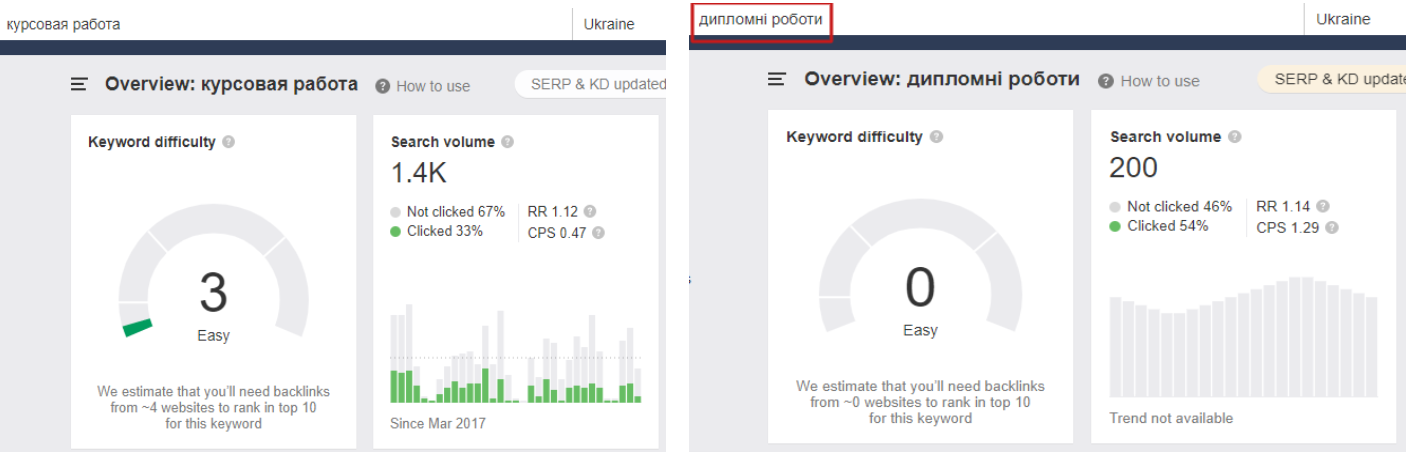Click help icon beside Search volume 1.4K
Viewport: 1407px width, 452px height.
[x=508, y=142]
